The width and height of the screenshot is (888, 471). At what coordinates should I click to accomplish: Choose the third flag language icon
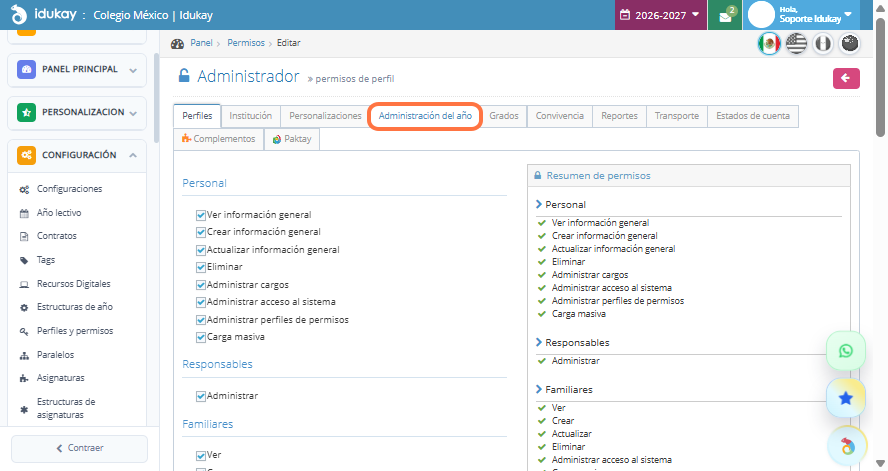823,44
